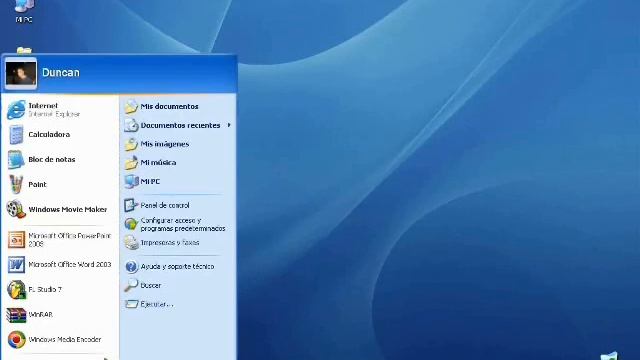Viewport: 640px width, 360px height.
Task: Launch Microsoft Office PowerPoint 2003 icon
Action: pos(16,240)
